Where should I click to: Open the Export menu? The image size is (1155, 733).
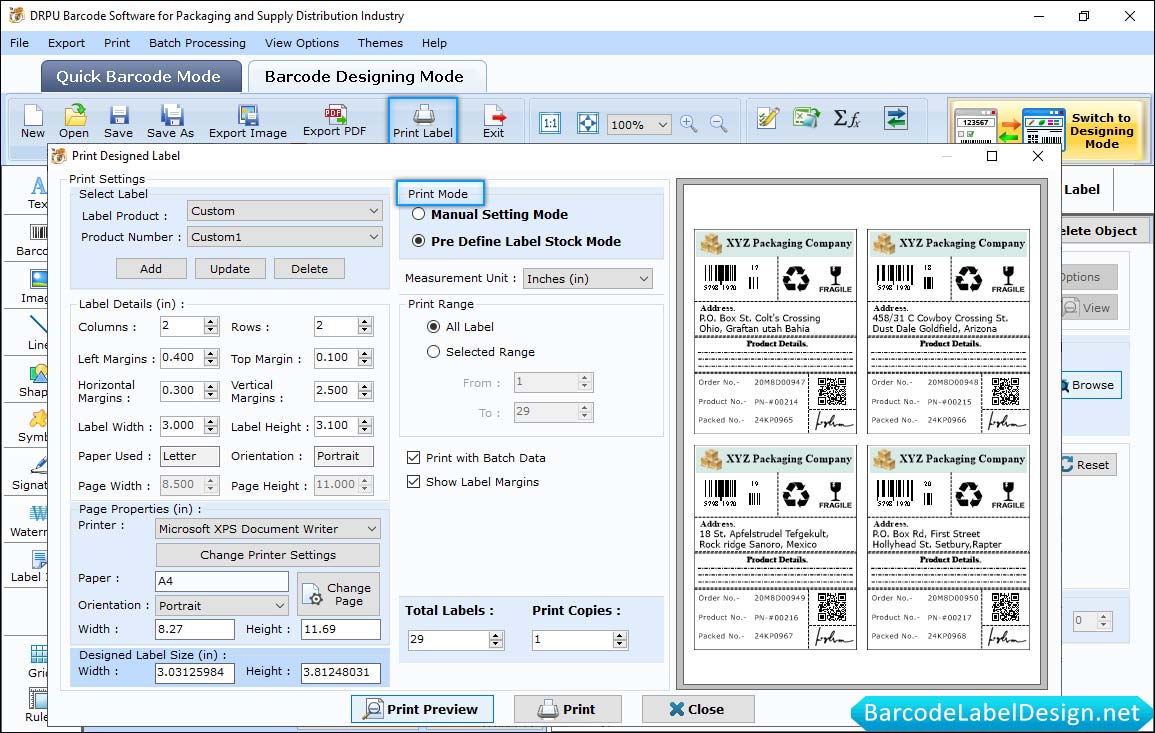[x=66, y=43]
